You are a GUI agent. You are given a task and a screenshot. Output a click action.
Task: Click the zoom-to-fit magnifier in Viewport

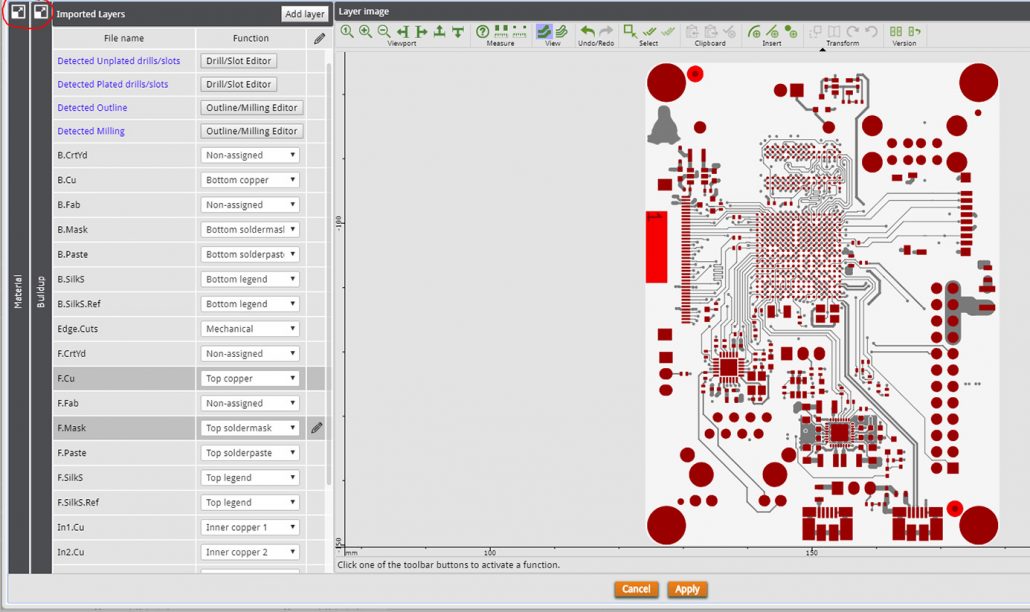click(347, 32)
